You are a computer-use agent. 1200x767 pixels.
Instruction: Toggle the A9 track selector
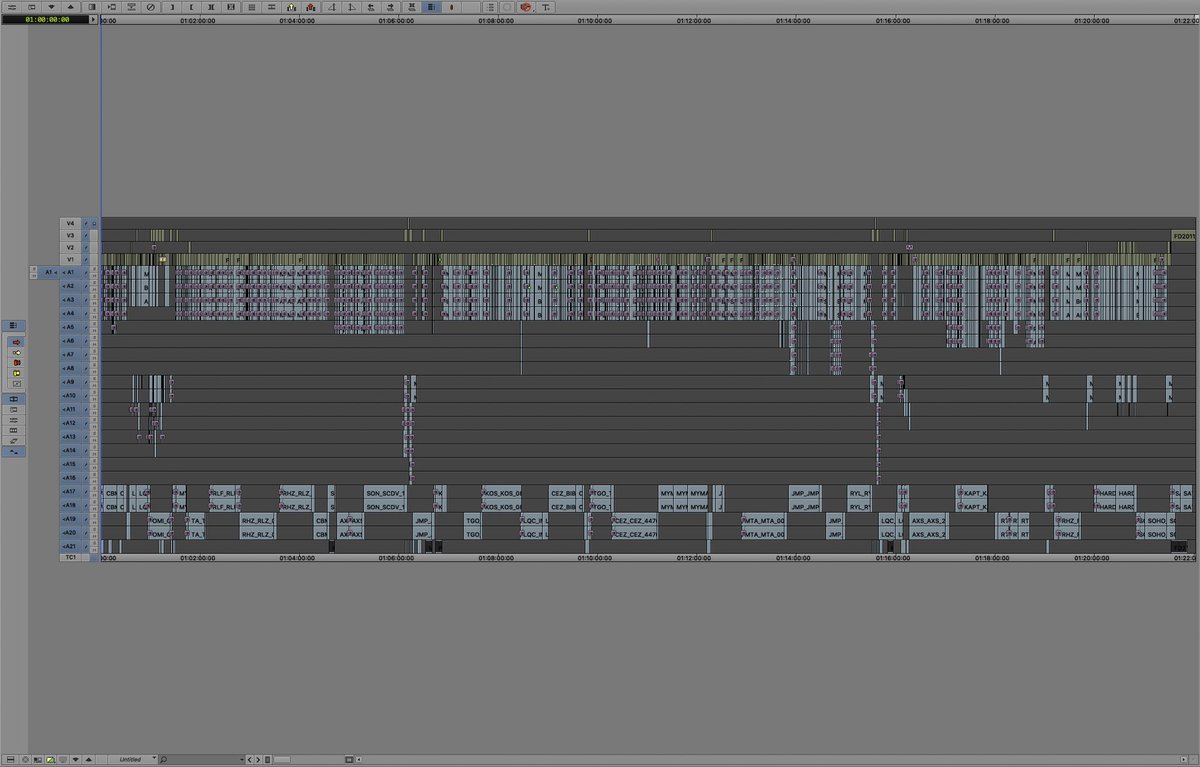(71, 382)
